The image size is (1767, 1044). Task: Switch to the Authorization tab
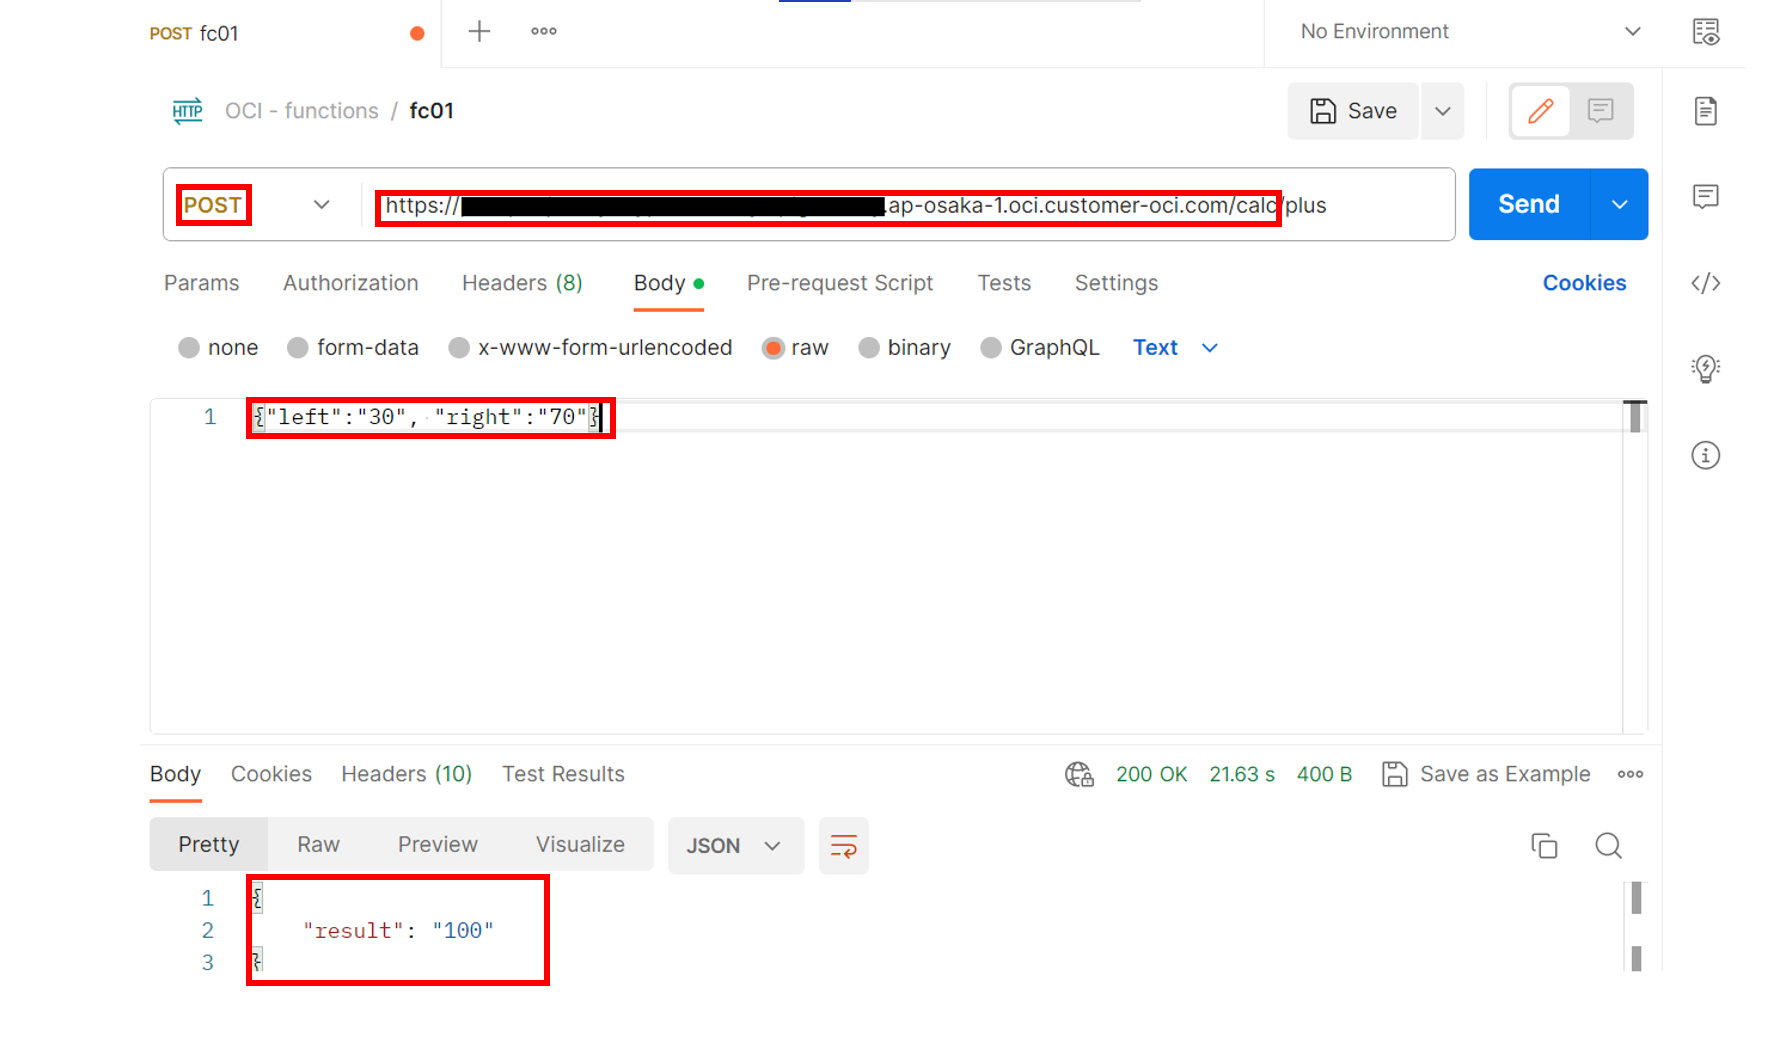(x=350, y=283)
